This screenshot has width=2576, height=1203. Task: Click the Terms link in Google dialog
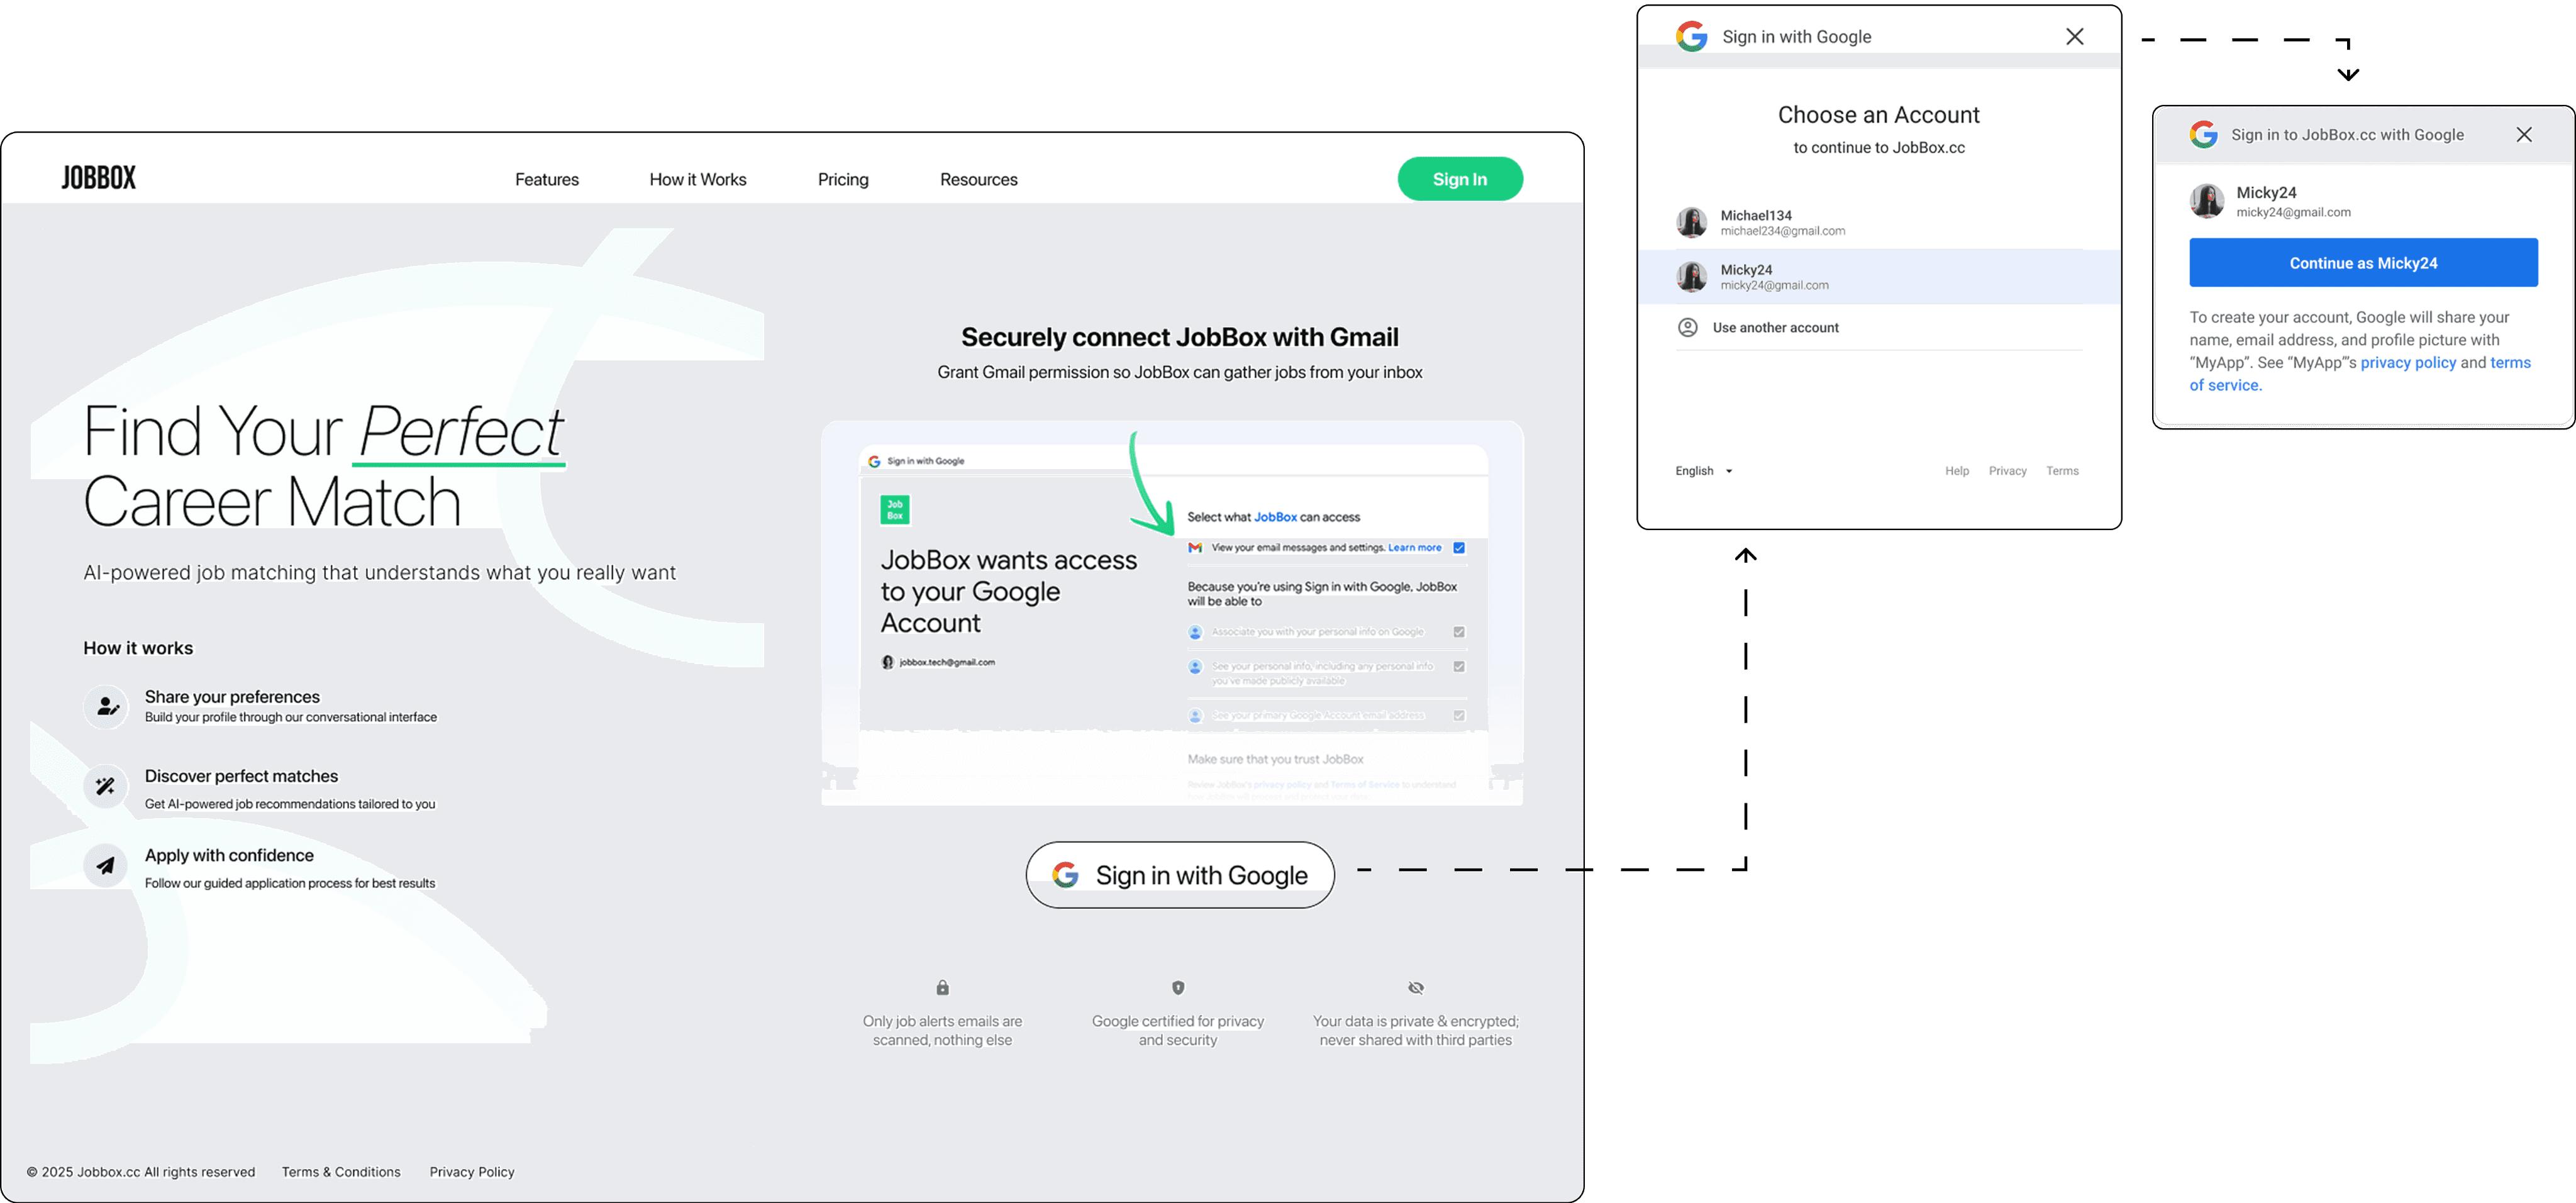pyautogui.click(x=2062, y=471)
